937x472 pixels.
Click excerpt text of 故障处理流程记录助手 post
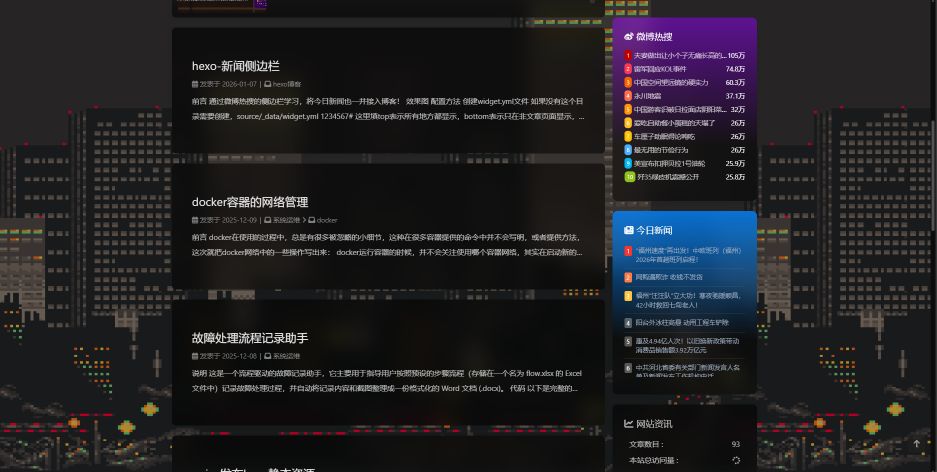pos(387,381)
